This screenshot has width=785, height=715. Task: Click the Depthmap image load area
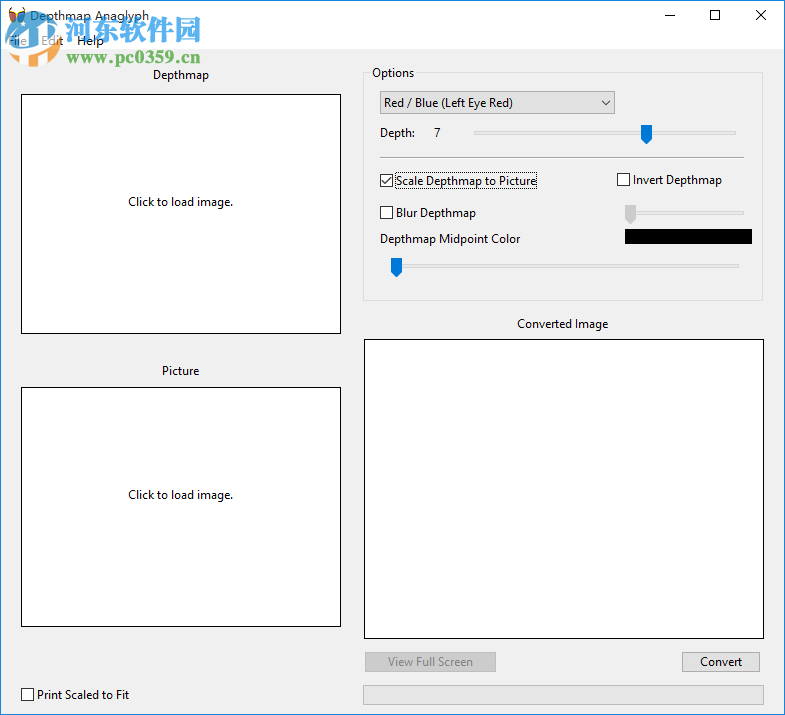181,214
